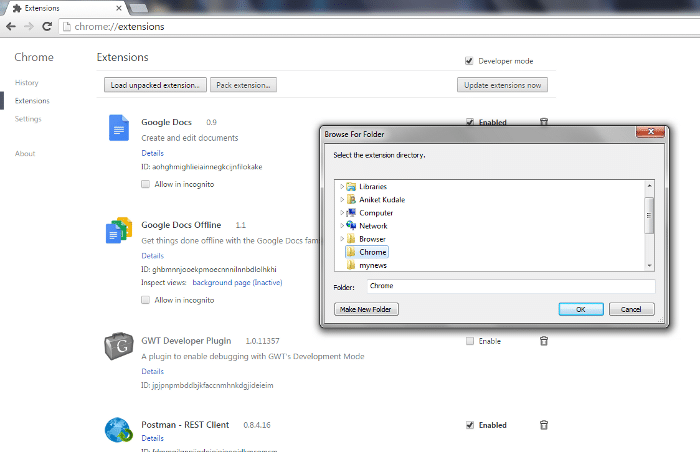Viewport: 700px width, 452px height.
Task: Click the Pack extension button
Action: pyautogui.click(x=243, y=85)
